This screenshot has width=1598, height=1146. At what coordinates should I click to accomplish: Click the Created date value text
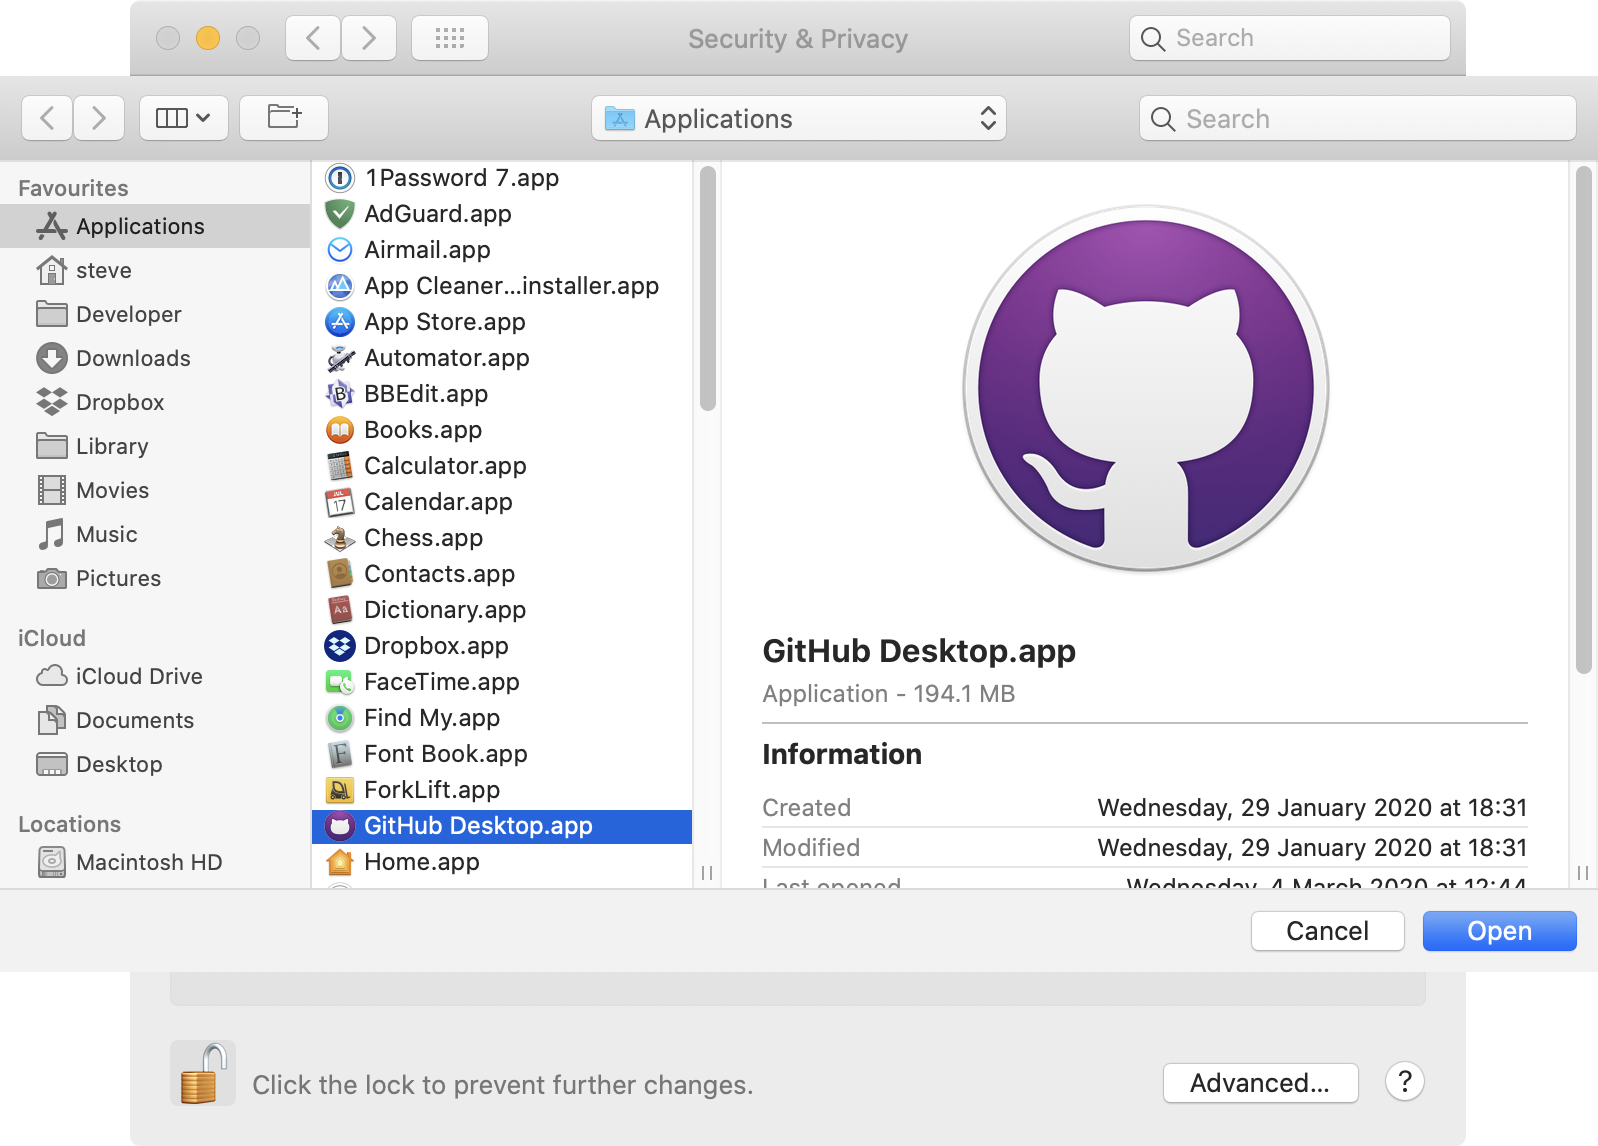click(x=1312, y=808)
